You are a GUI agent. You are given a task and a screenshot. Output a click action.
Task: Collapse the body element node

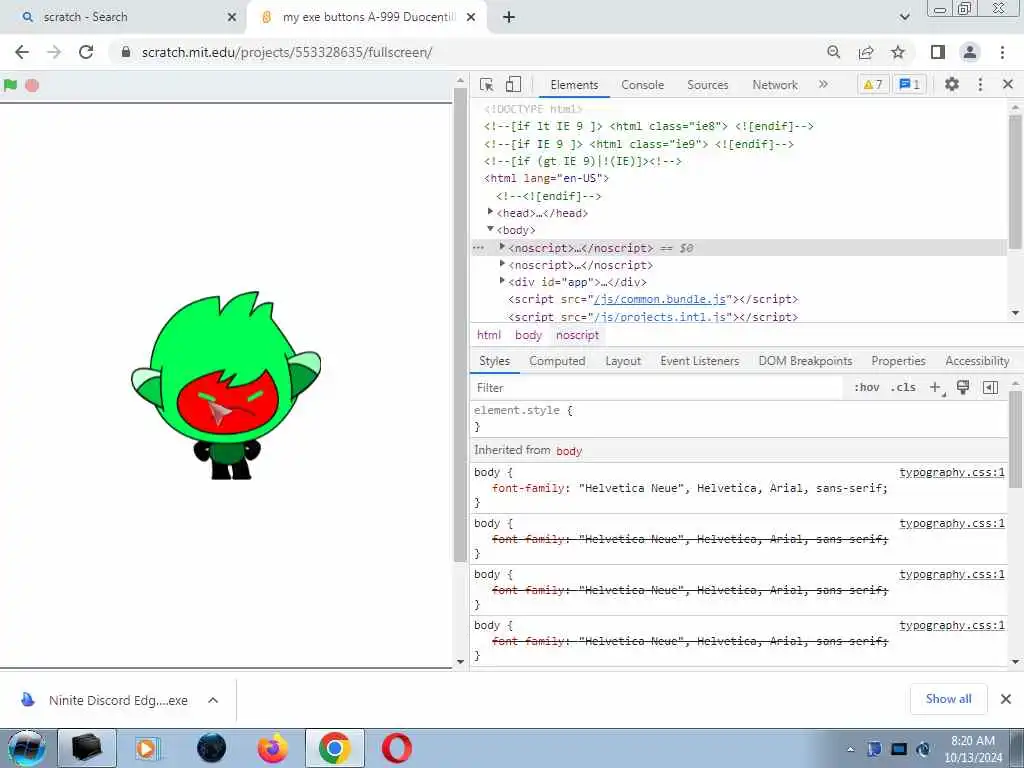(490, 229)
